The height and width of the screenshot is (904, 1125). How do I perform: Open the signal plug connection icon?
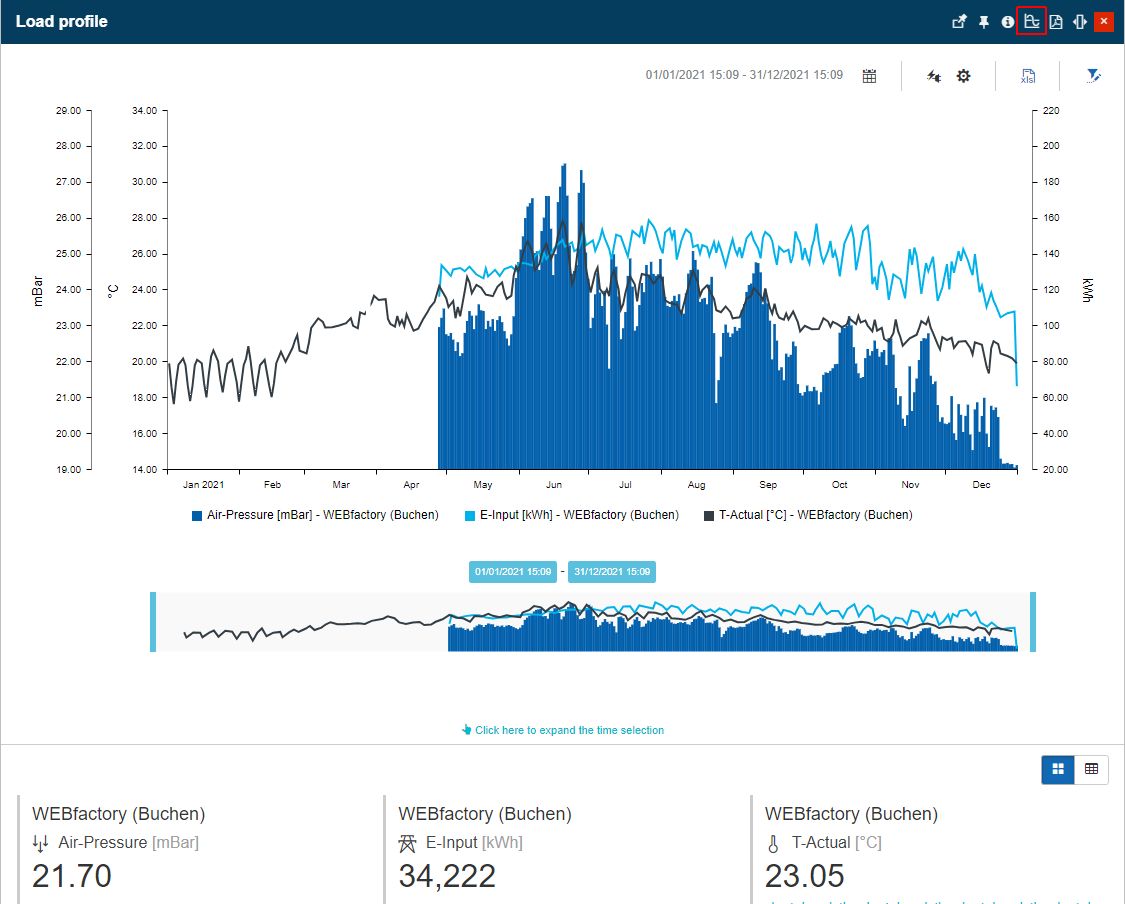933,76
